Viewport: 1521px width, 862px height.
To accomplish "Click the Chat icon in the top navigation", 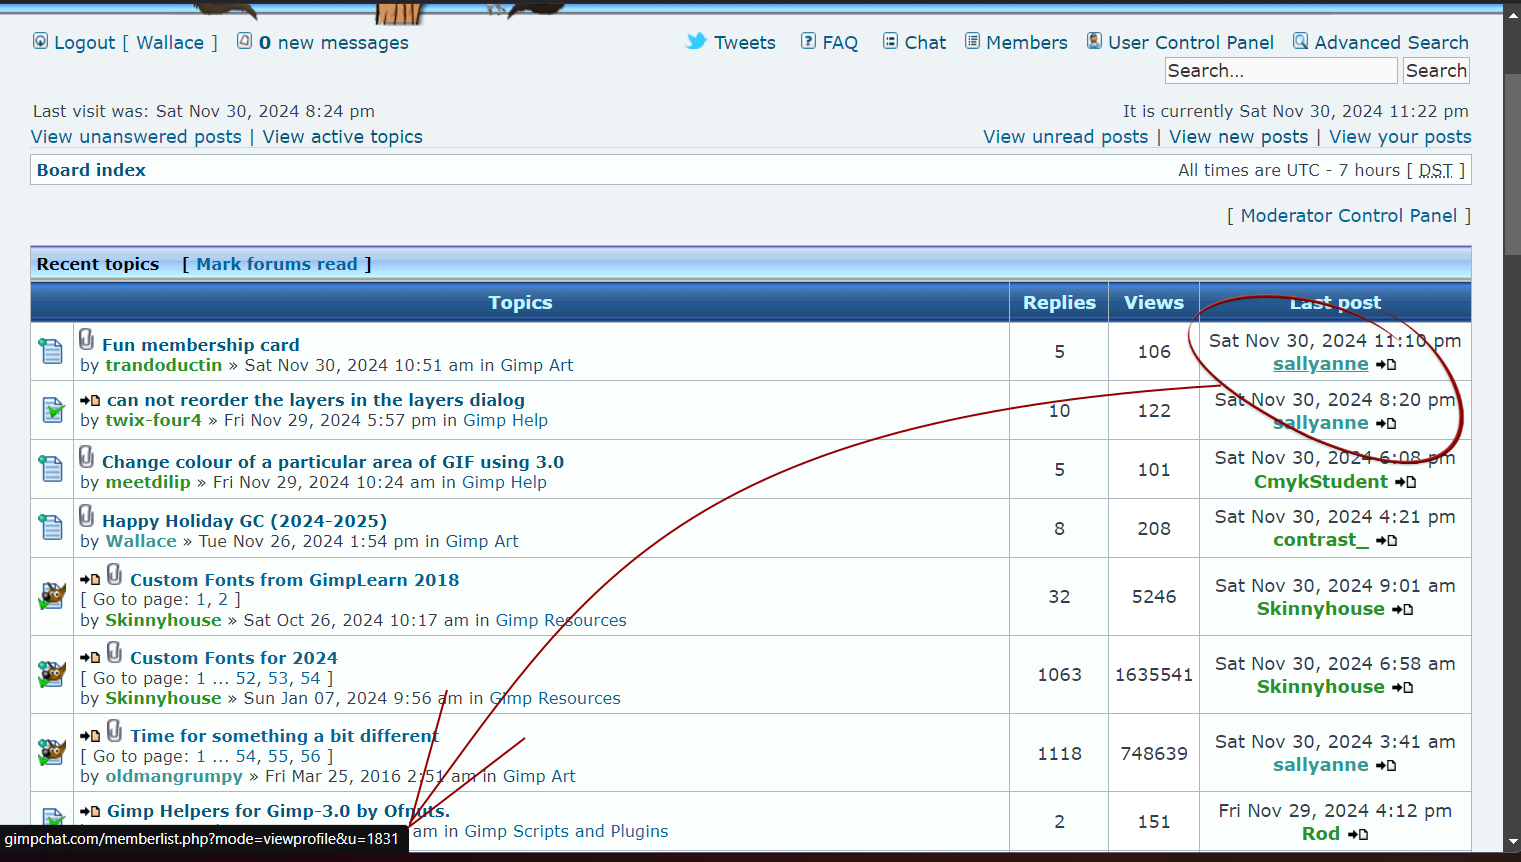I will click(890, 41).
